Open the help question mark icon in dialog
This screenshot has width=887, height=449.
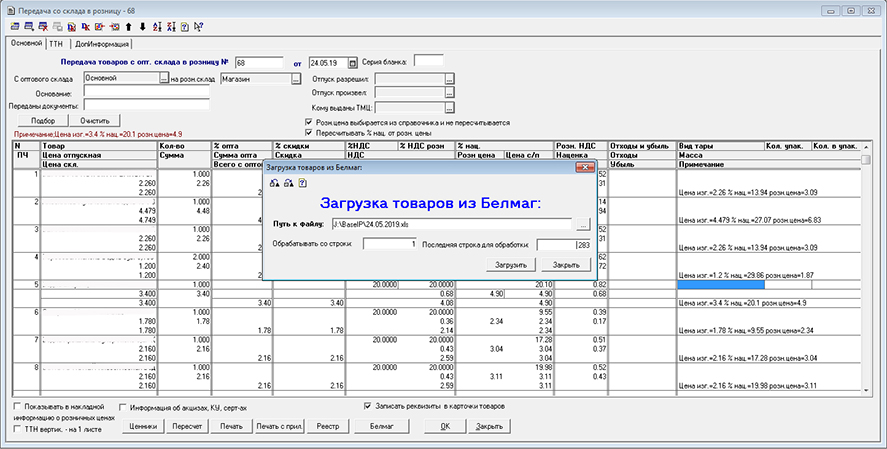301,184
